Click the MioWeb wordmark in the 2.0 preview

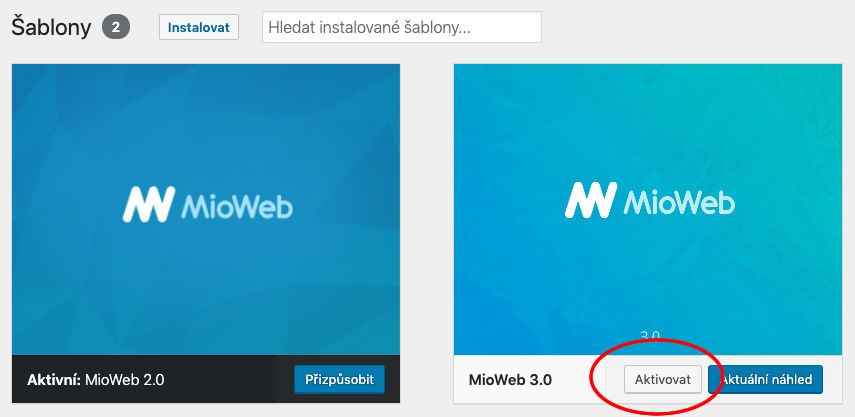click(237, 206)
